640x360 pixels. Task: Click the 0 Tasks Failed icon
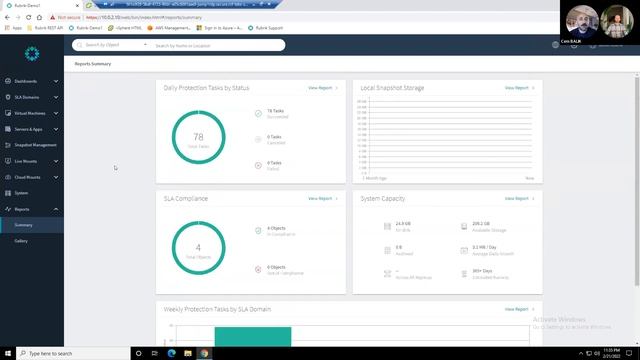pyautogui.click(x=258, y=165)
